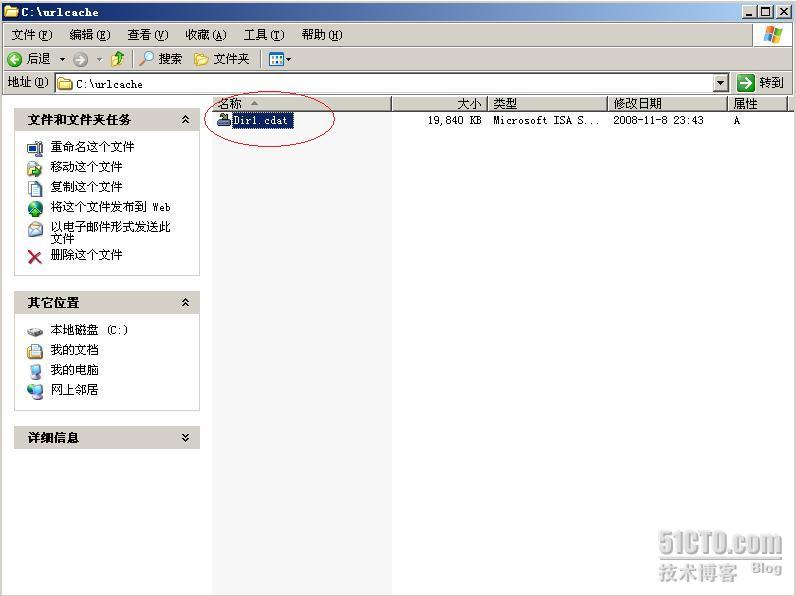Click 将这个文件发布到 Web link
Screen dimensions: 796x596
coord(110,207)
